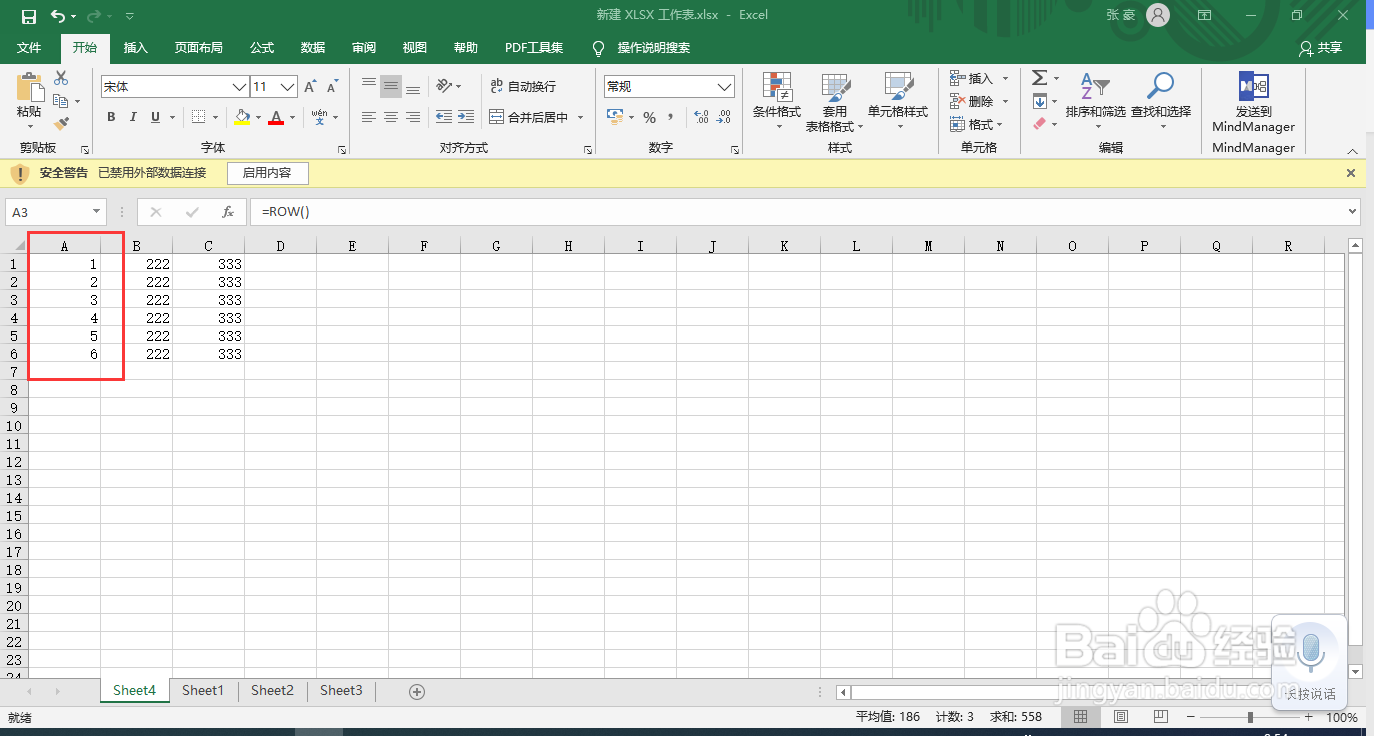Add a new sheet with the plus icon

[x=417, y=691]
